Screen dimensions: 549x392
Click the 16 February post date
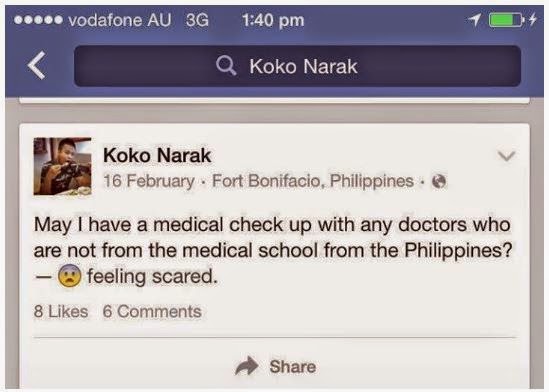coord(149,181)
